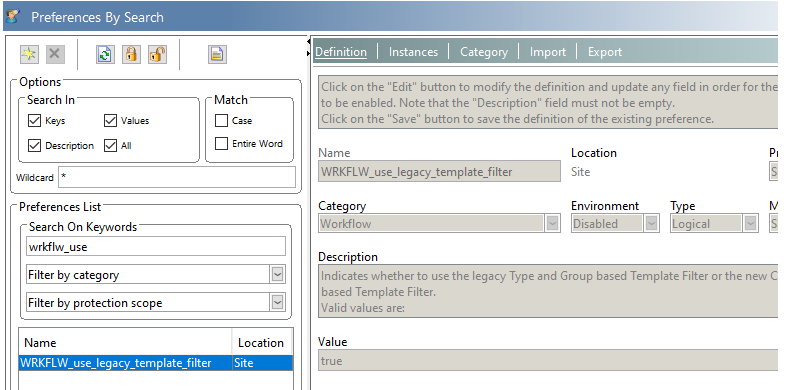Click the closed padlock lock icon

tap(132, 54)
